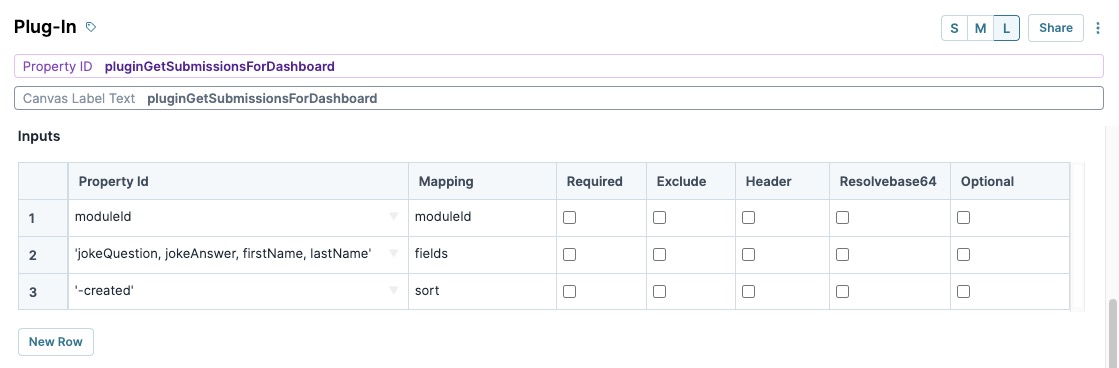Open the moduleId property dropdown arrow

pyautogui.click(x=393, y=217)
